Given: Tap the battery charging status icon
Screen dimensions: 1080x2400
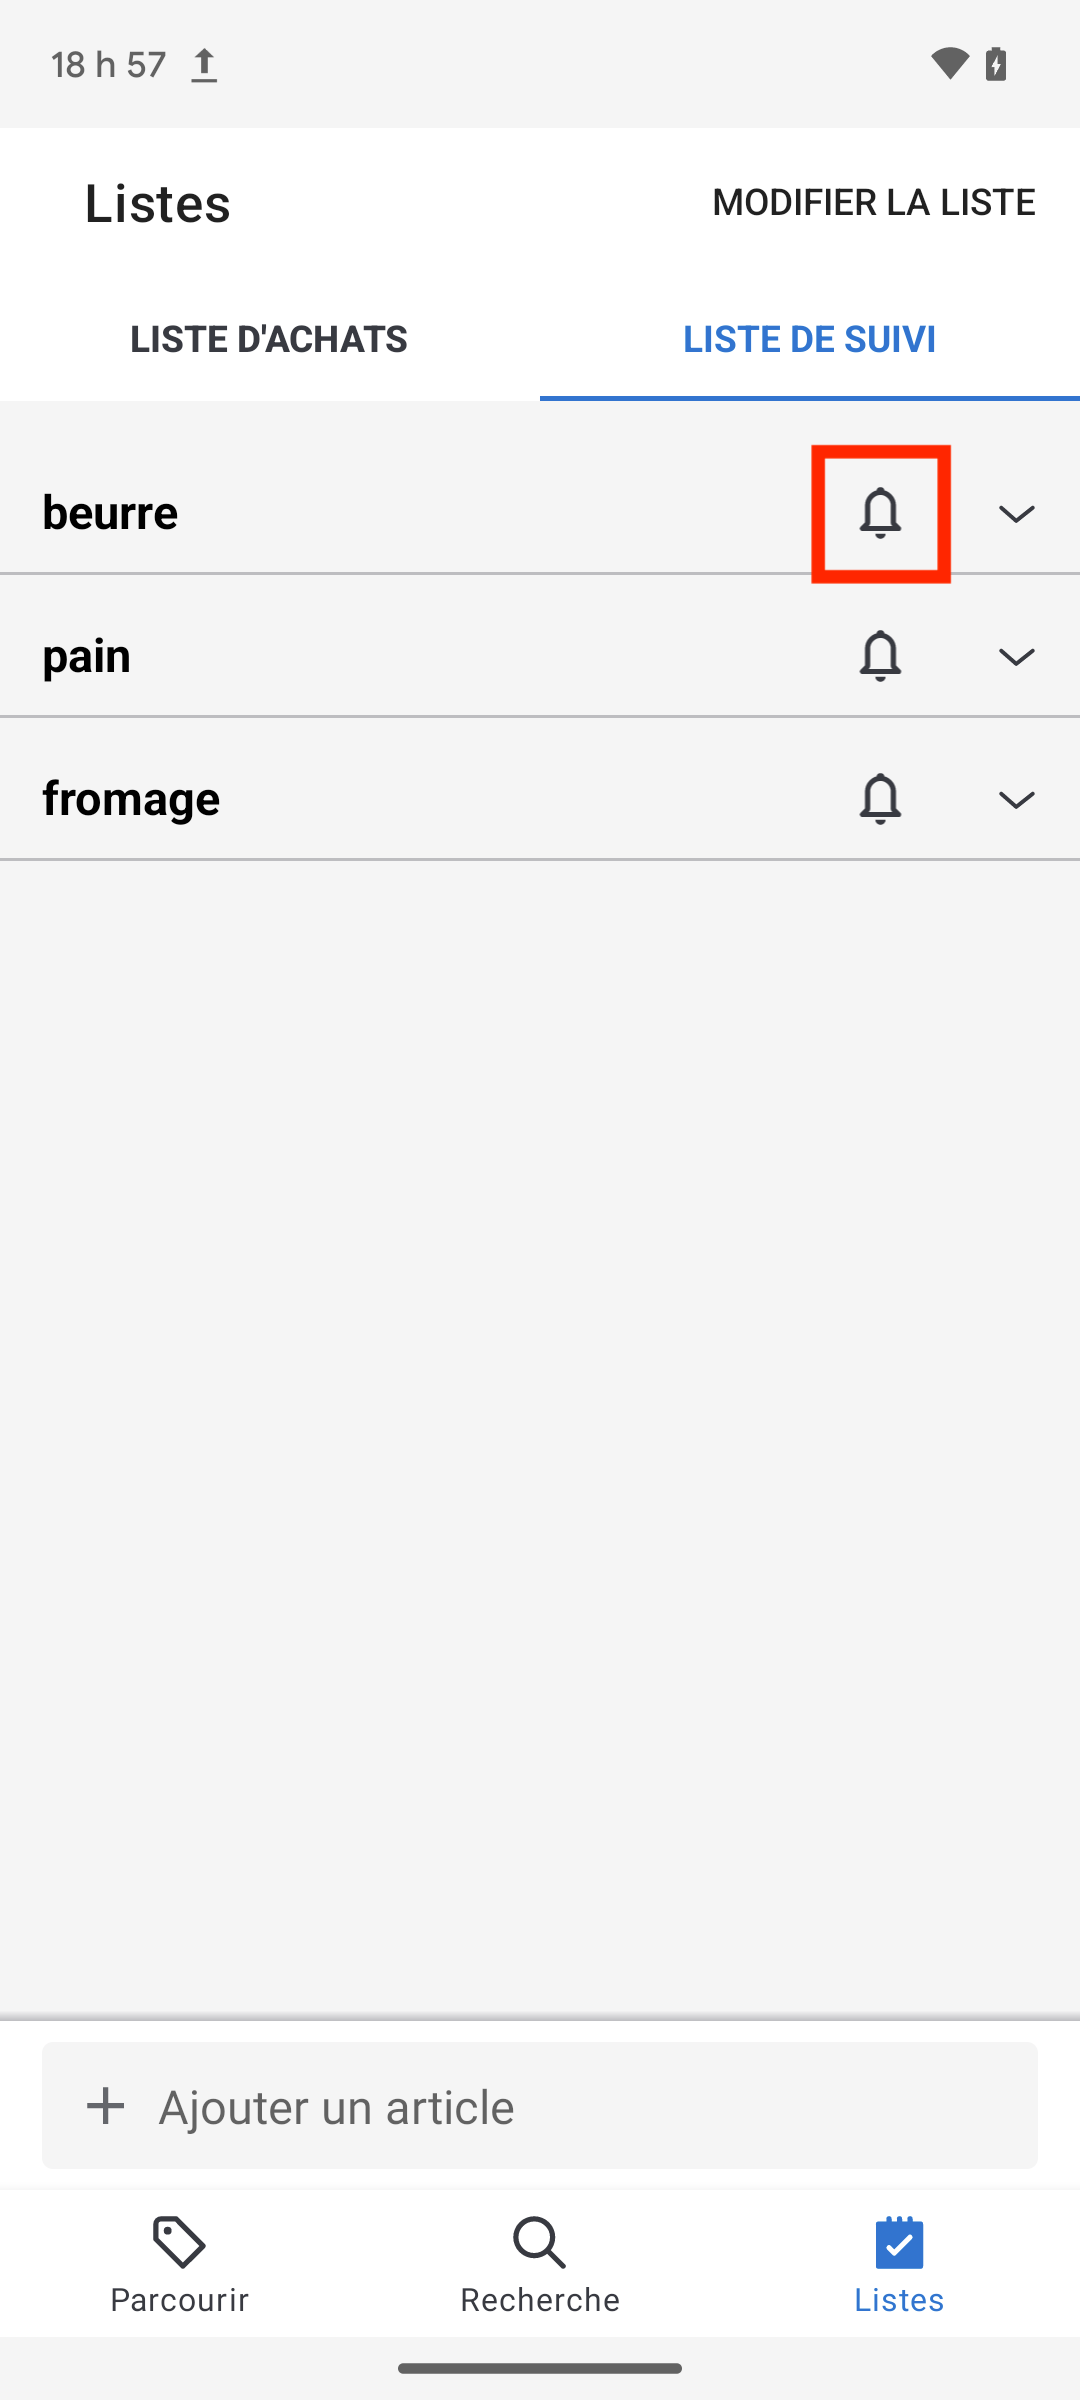Looking at the screenshot, I should (996, 64).
